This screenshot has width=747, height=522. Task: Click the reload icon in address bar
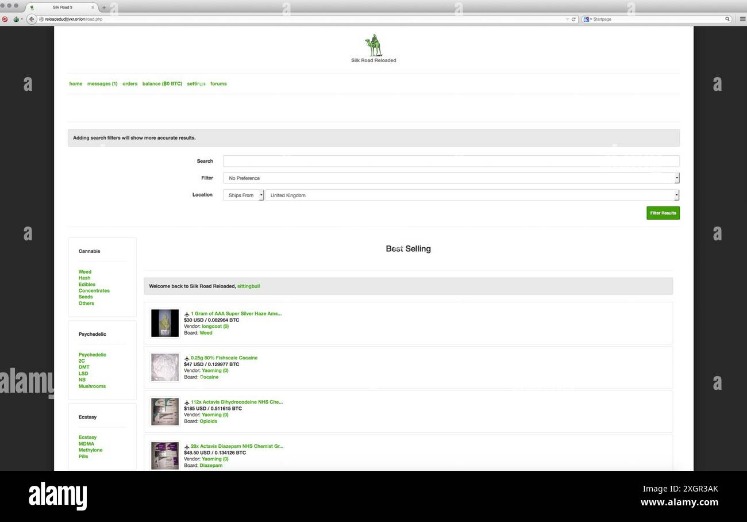click(574, 19)
